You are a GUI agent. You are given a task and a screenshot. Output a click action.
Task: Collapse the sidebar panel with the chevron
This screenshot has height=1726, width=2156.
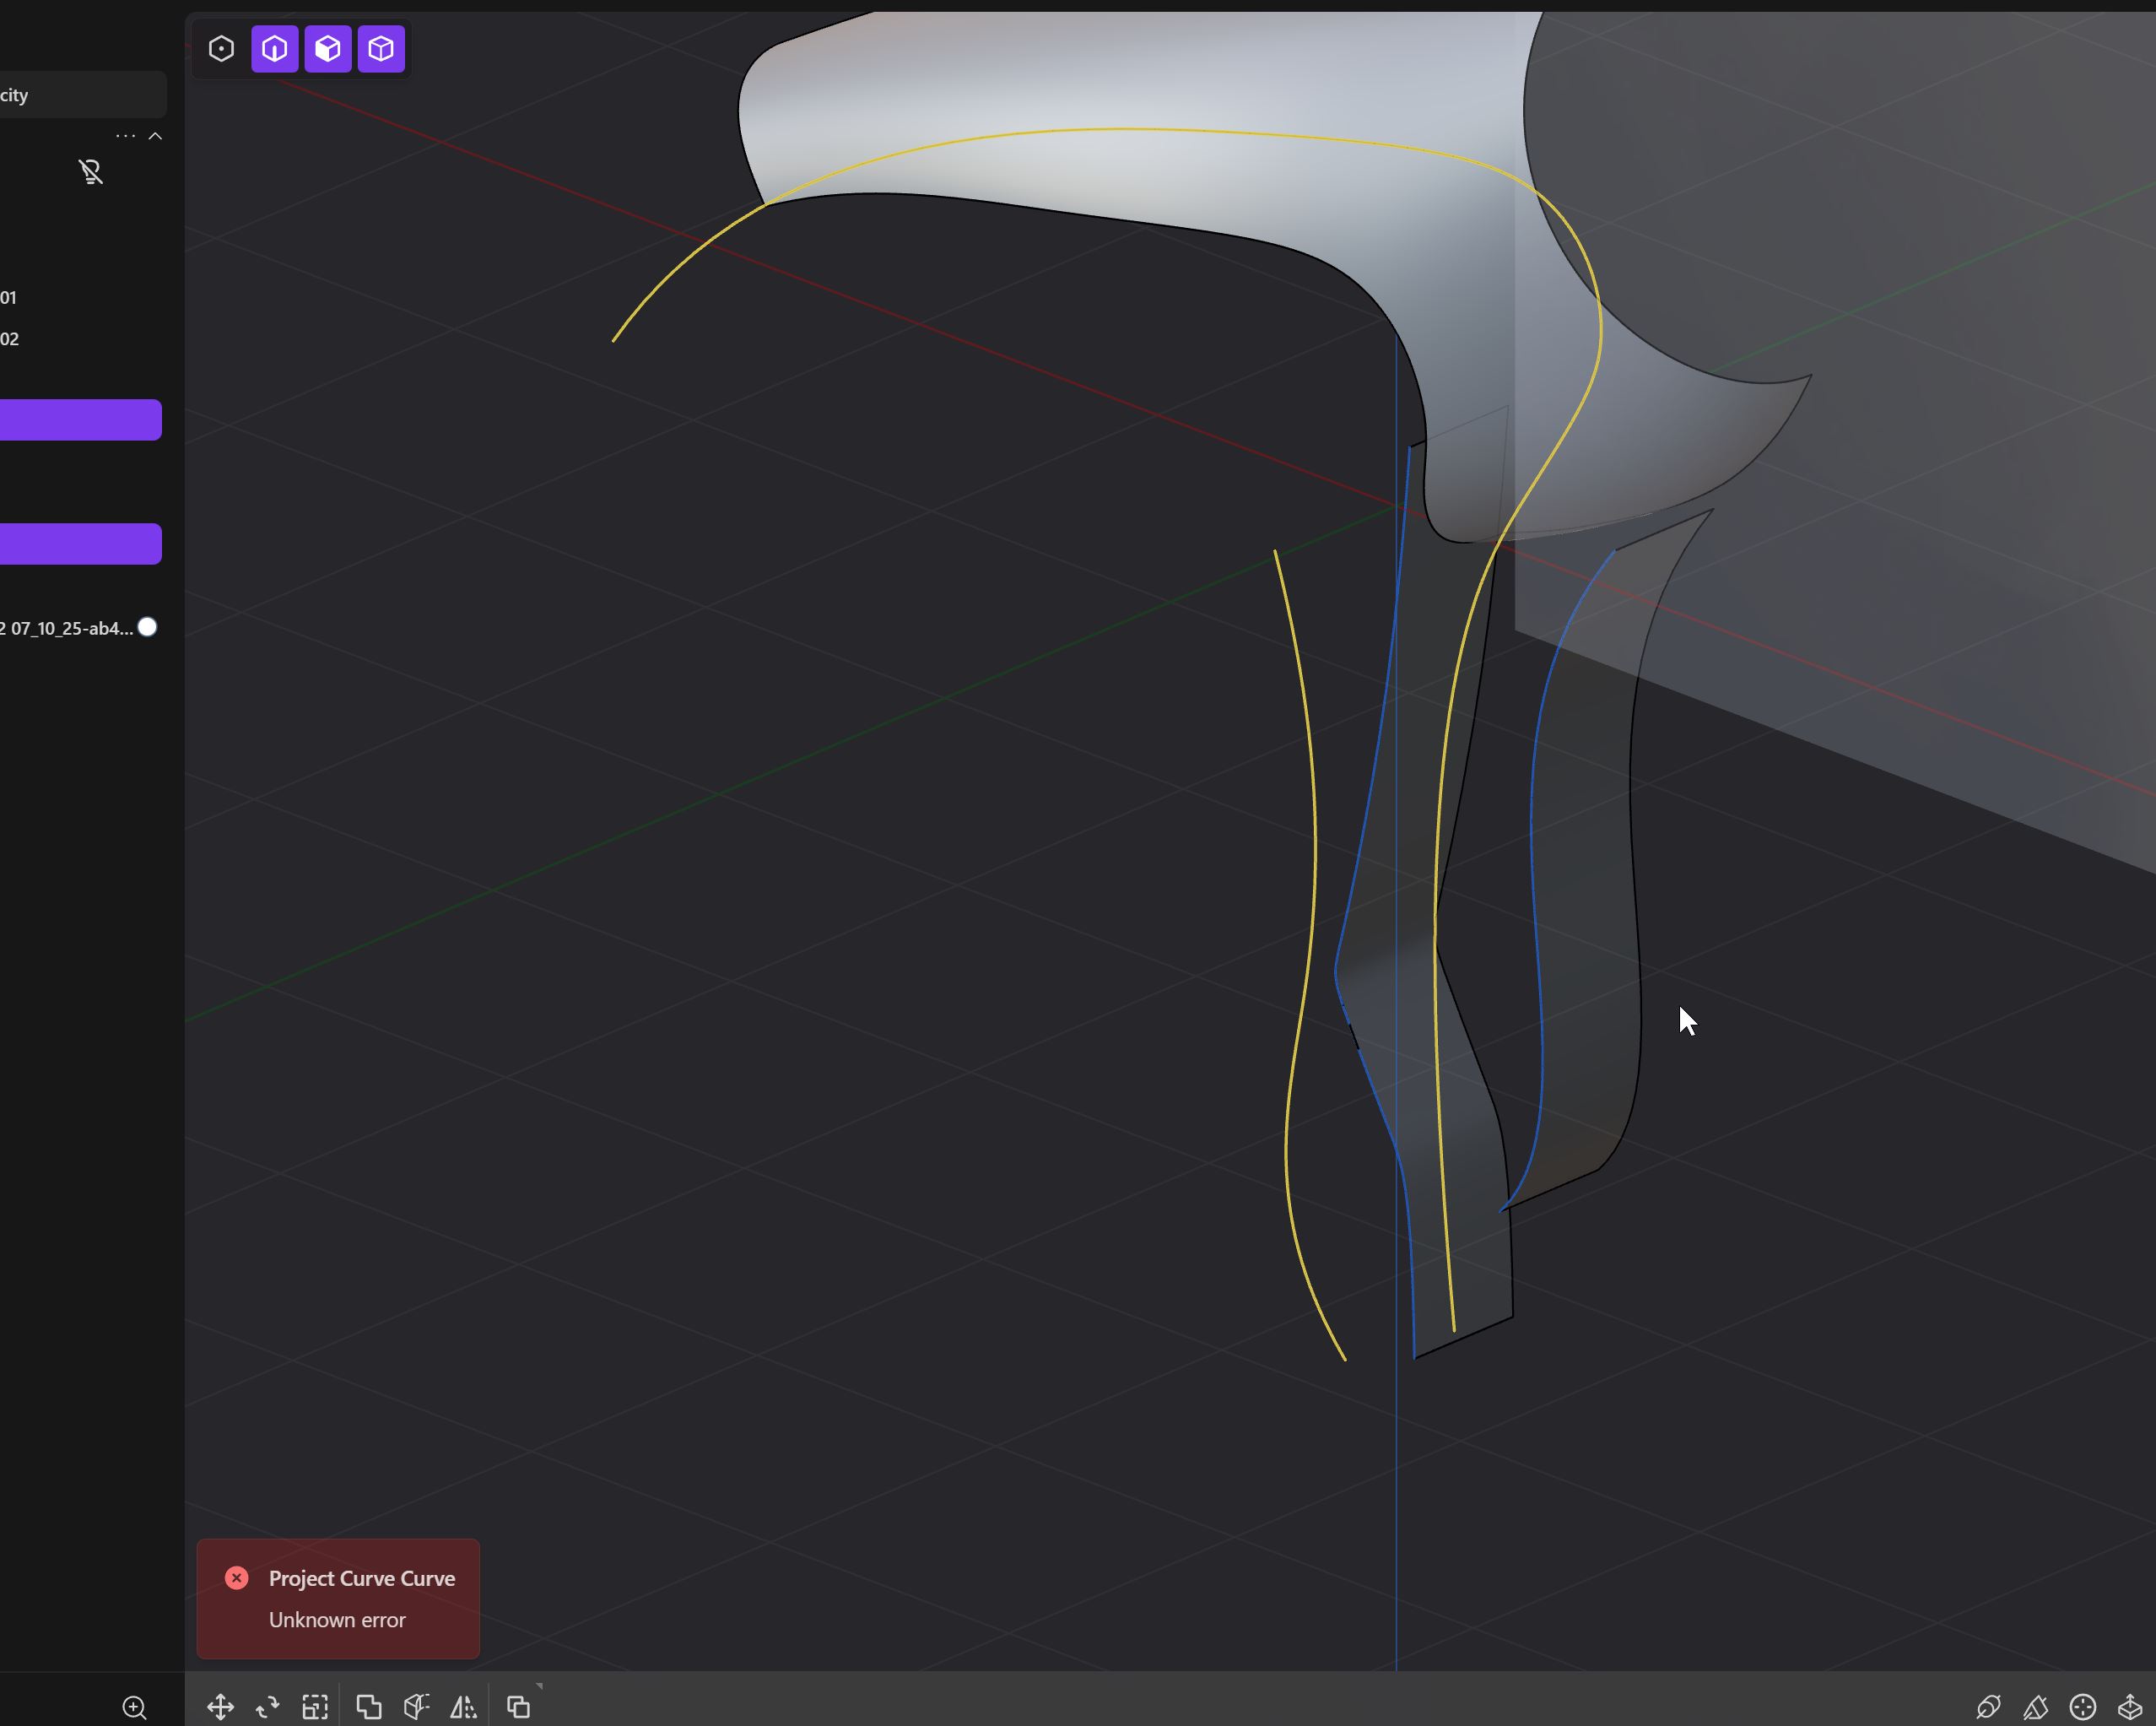coord(156,135)
